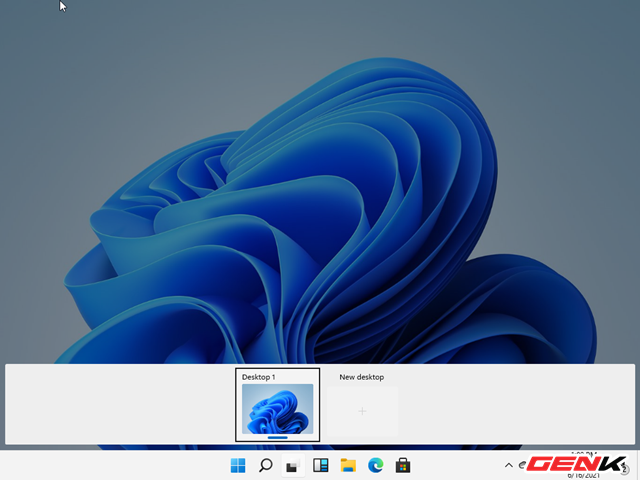Select the Desktop 1 thumbnail
This screenshot has height=480, width=640.
(278, 409)
